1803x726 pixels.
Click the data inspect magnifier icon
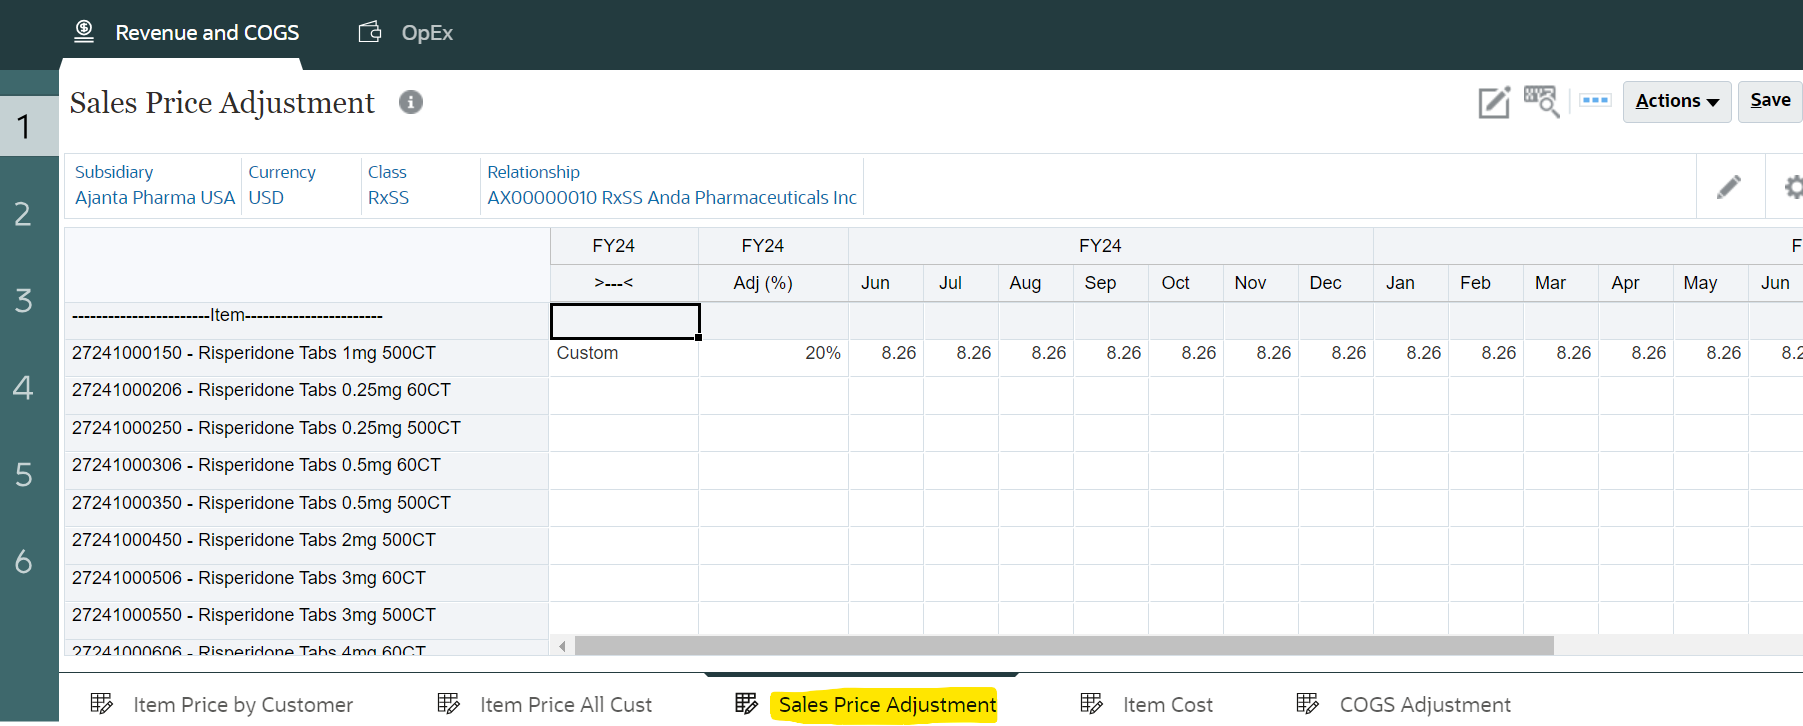pos(1541,101)
